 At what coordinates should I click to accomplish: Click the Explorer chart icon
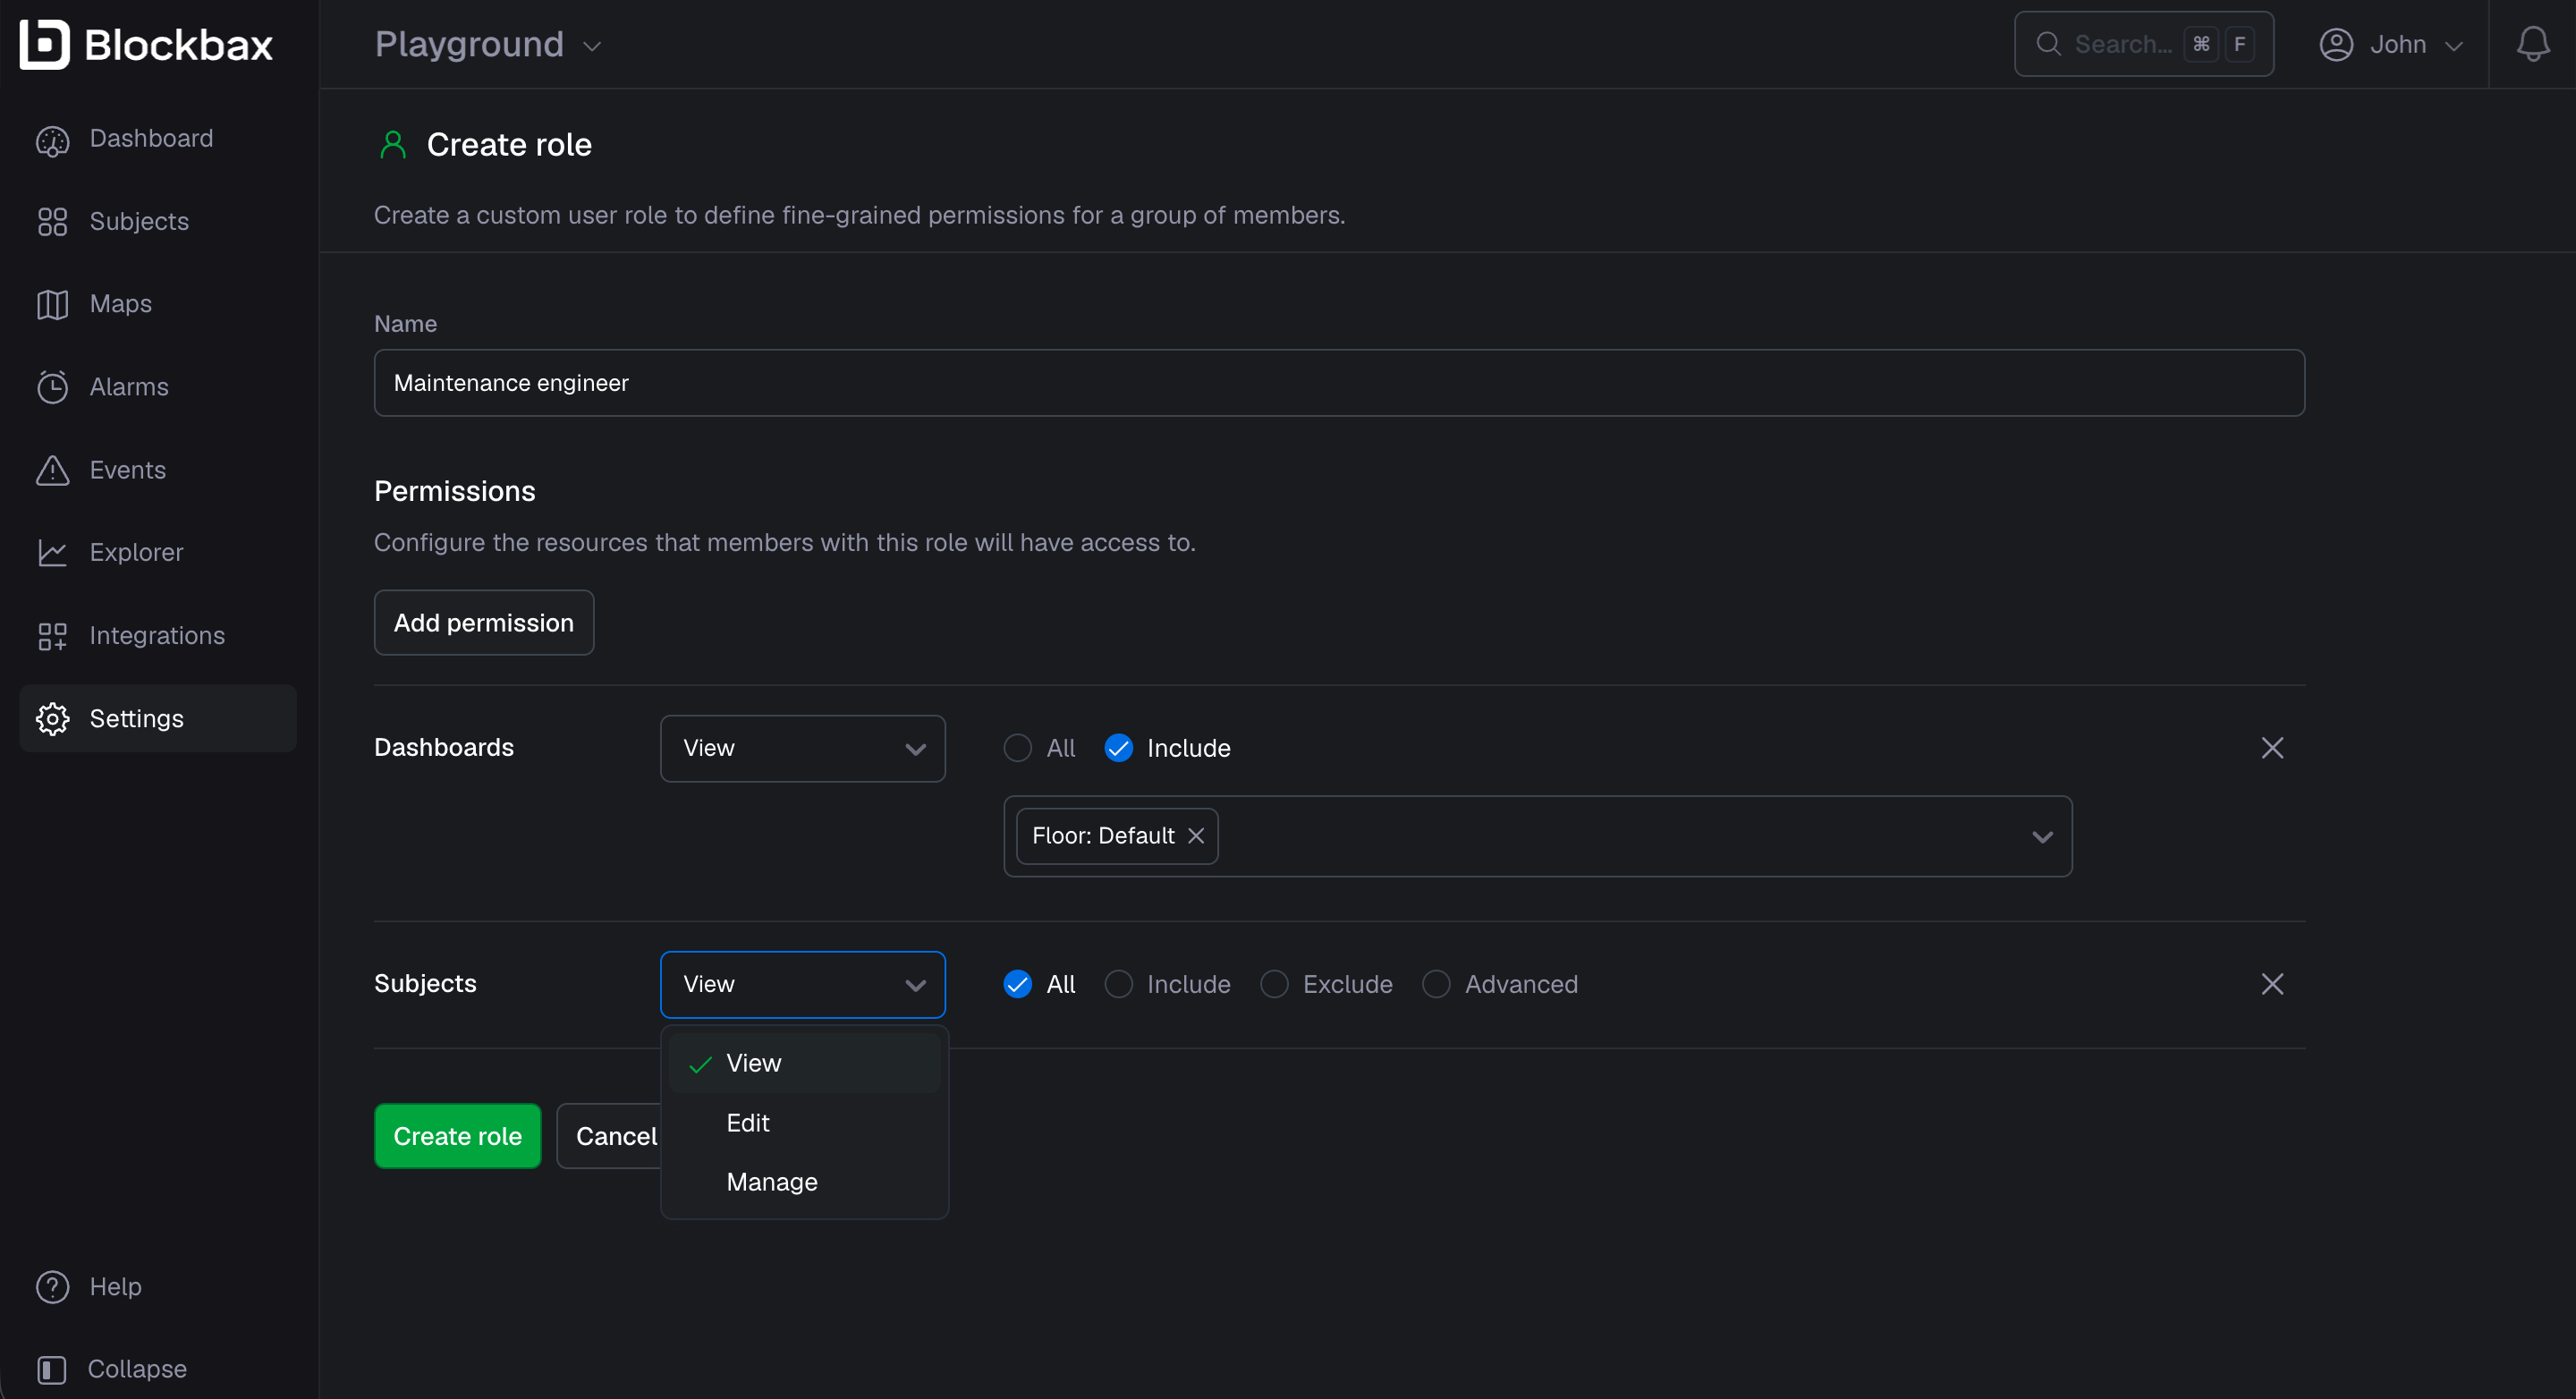[52, 553]
